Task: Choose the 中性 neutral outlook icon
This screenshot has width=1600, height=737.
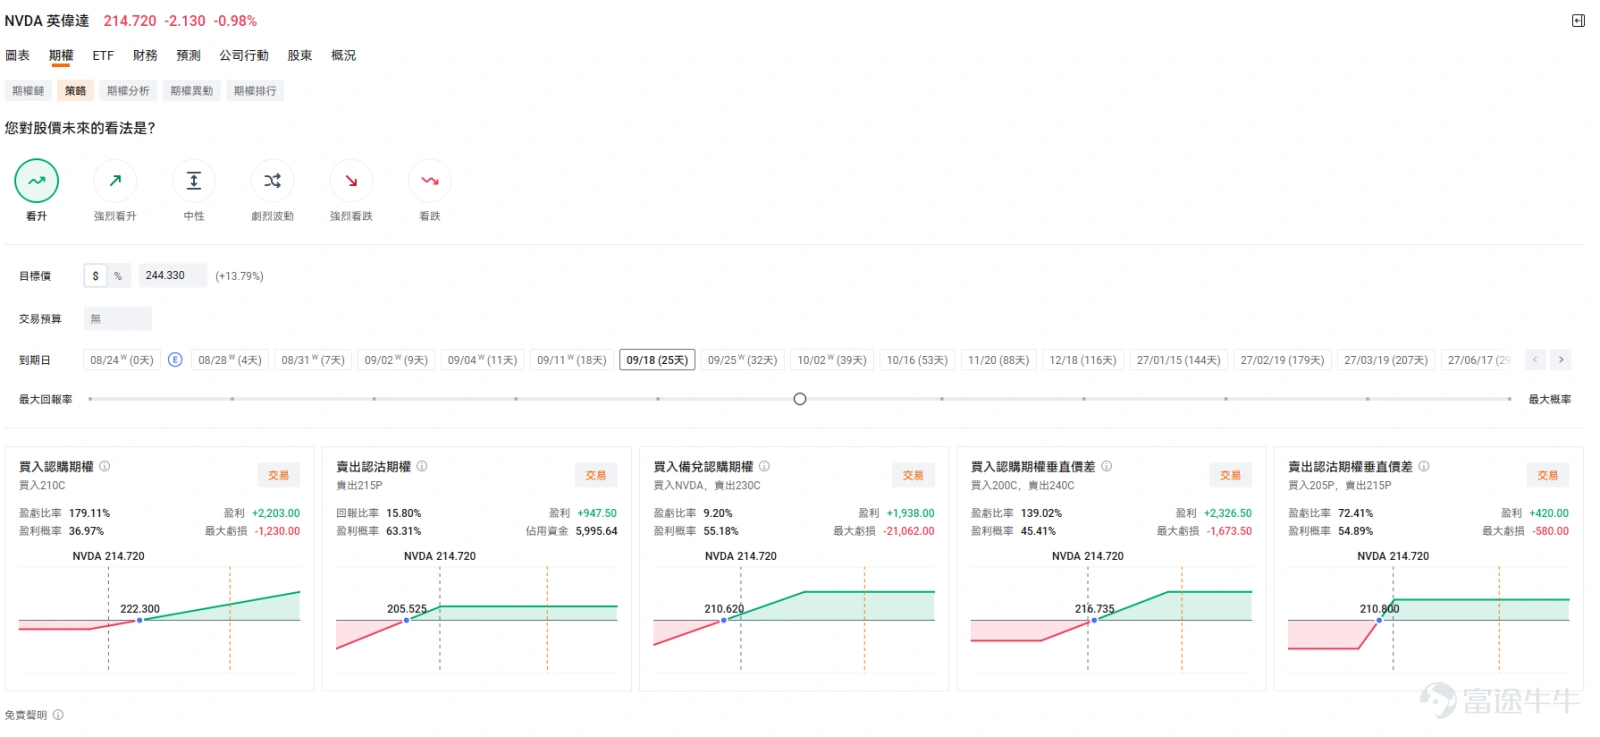Action: click(x=194, y=181)
